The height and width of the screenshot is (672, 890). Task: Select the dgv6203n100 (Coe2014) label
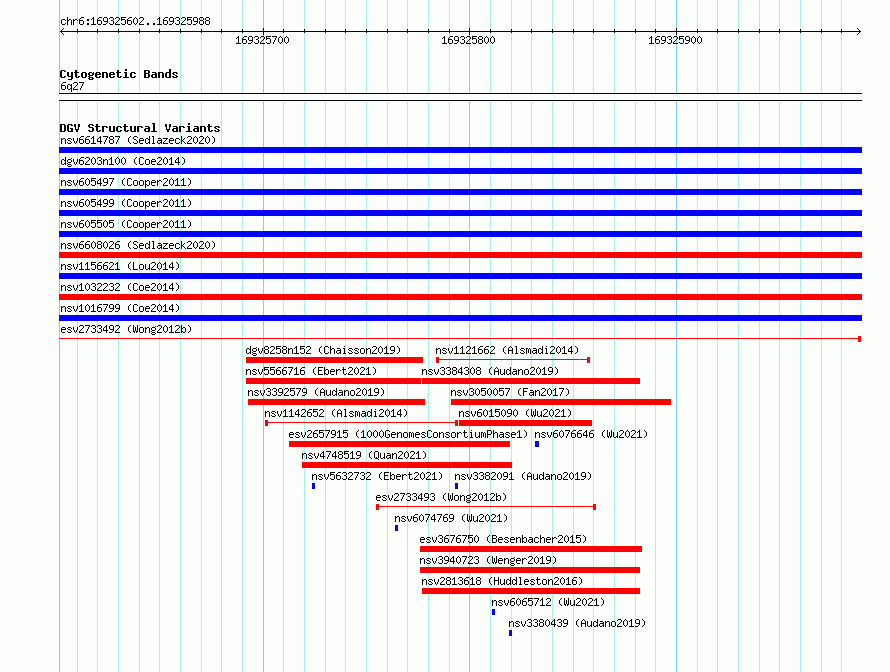(x=123, y=161)
